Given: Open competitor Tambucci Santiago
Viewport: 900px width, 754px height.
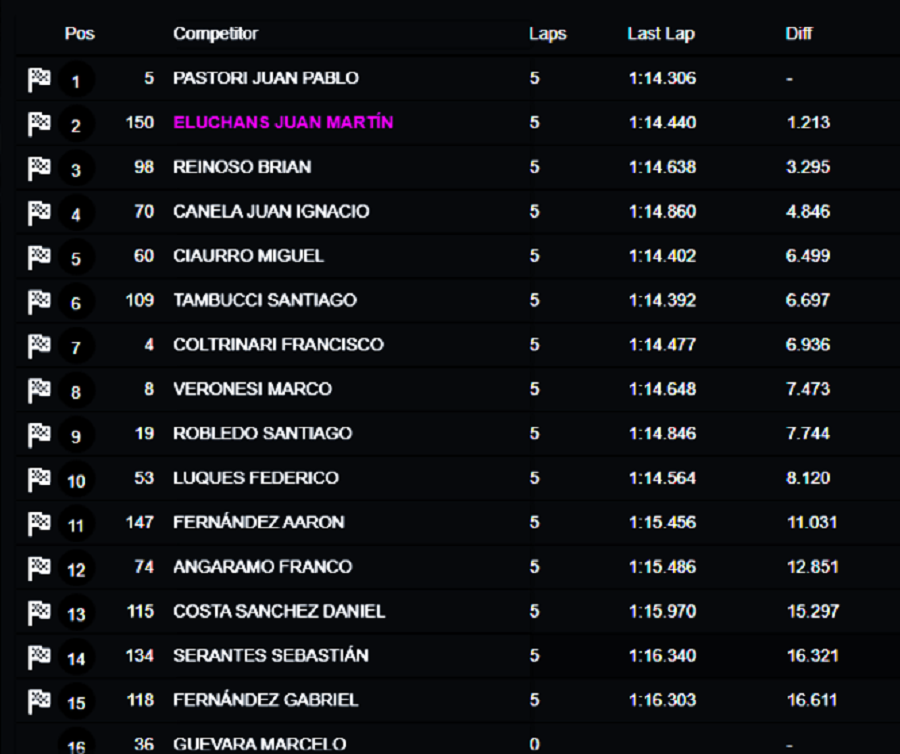Looking at the screenshot, I should (265, 300).
